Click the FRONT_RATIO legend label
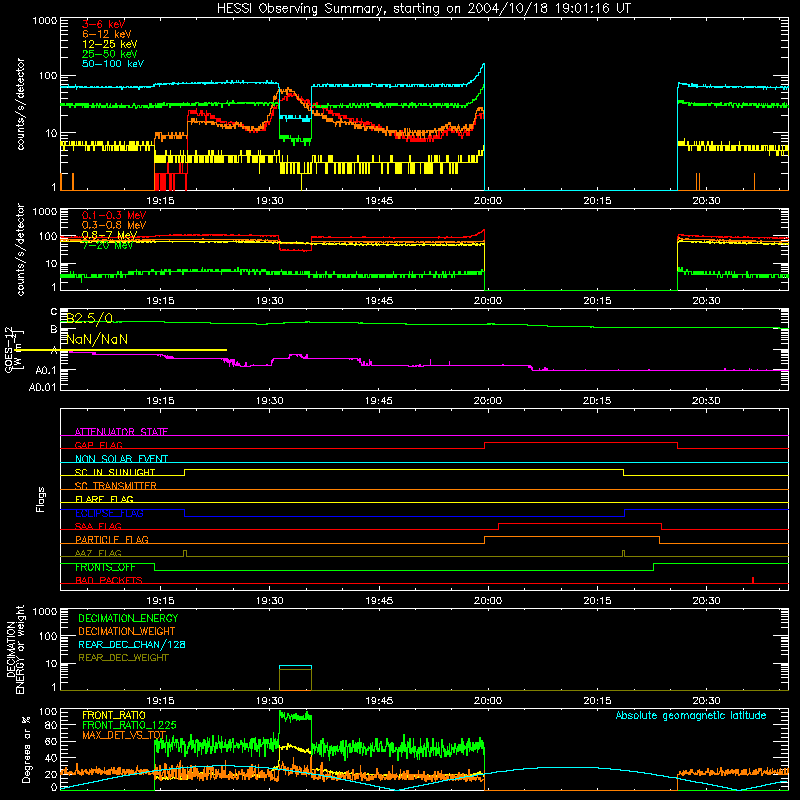 click(114, 715)
